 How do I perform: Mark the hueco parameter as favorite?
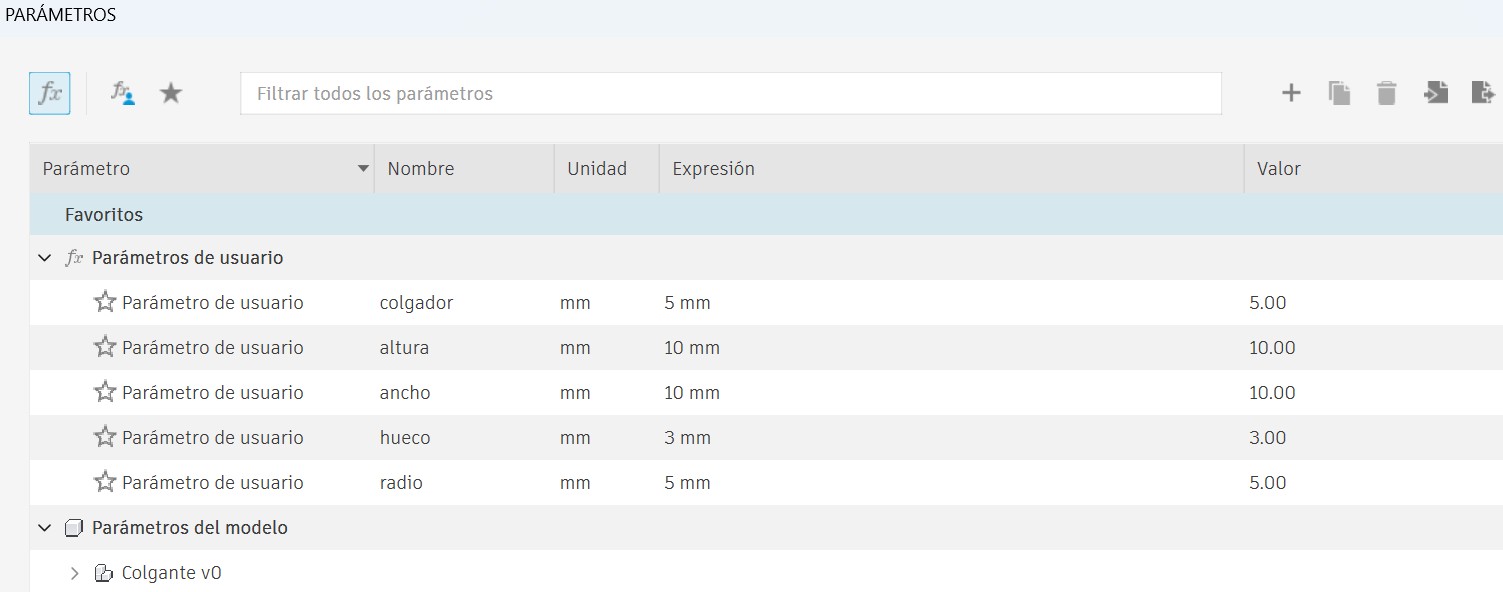[x=104, y=437]
